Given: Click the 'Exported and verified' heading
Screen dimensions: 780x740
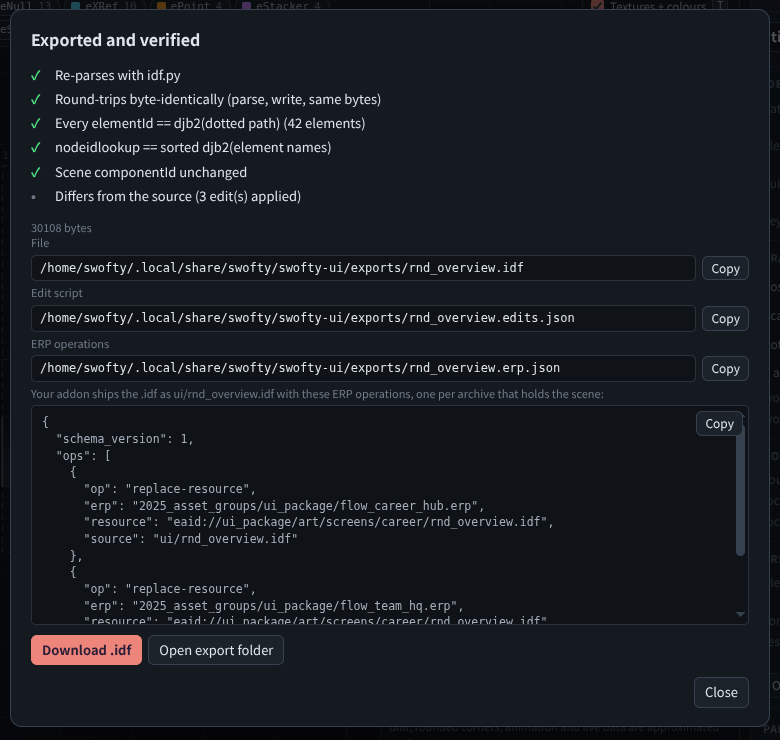Looking at the screenshot, I should (115, 40).
